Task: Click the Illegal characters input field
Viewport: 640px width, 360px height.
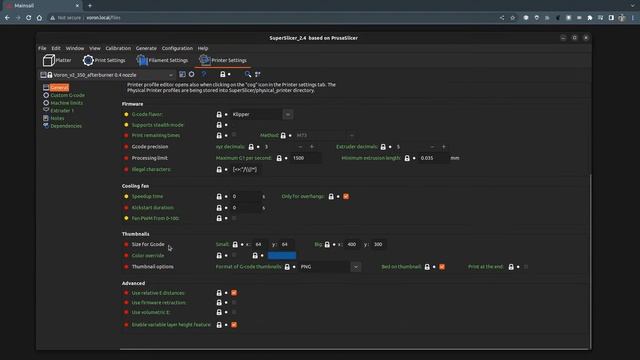Action: [246, 169]
